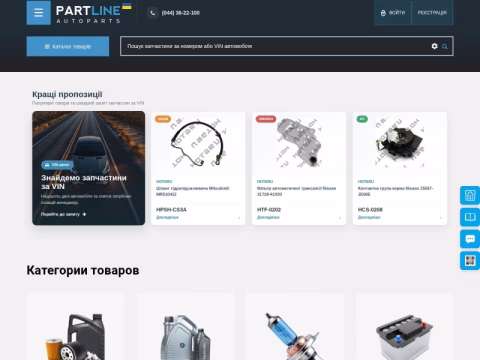The image size is (480, 360).
Task: Follow the Перейти до запиту link
Action: (x=63, y=214)
